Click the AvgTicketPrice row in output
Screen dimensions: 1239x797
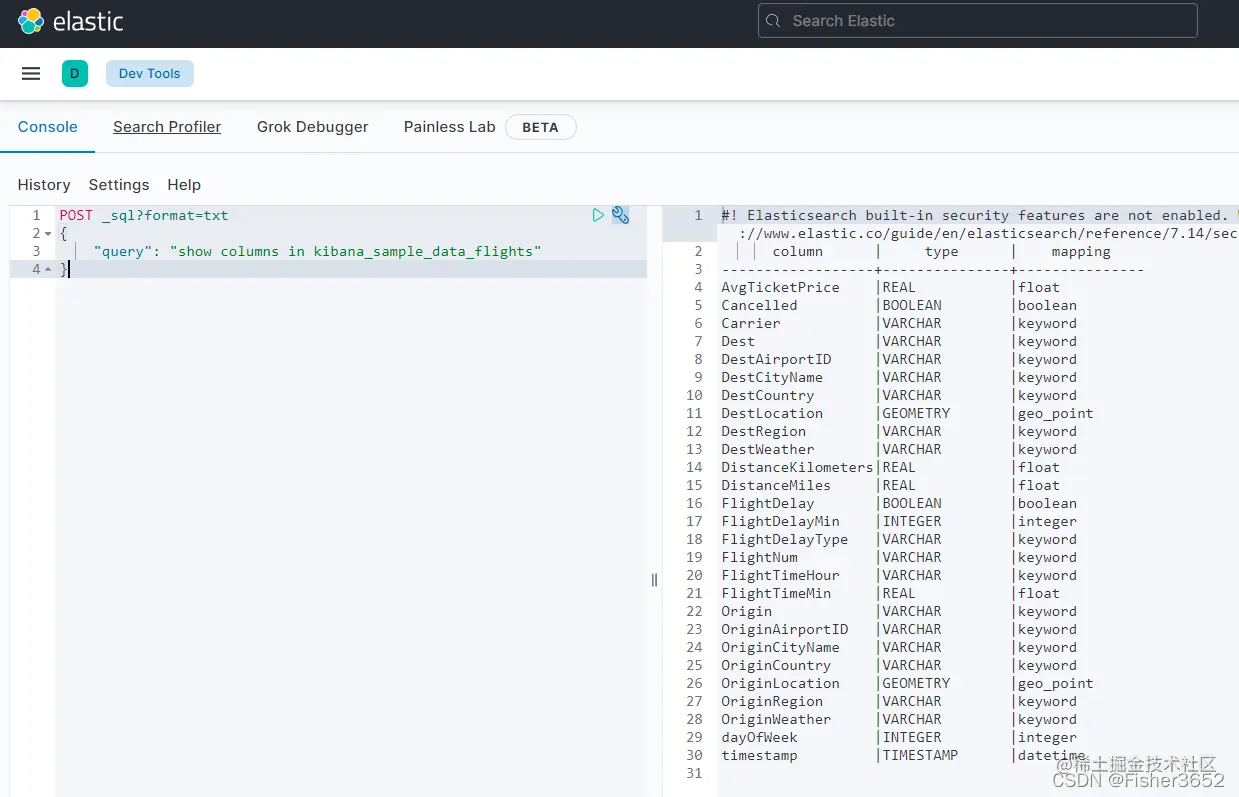tap(890, 287)
